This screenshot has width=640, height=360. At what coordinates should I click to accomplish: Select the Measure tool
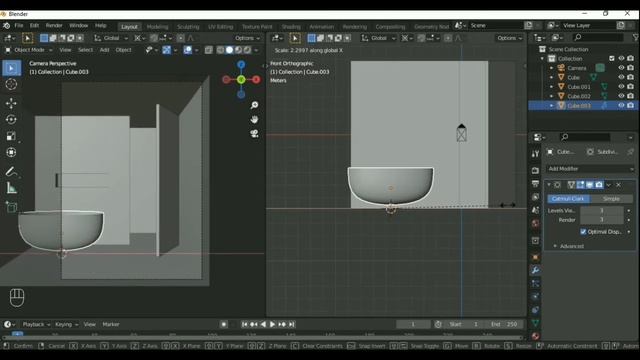coord(11,188)
